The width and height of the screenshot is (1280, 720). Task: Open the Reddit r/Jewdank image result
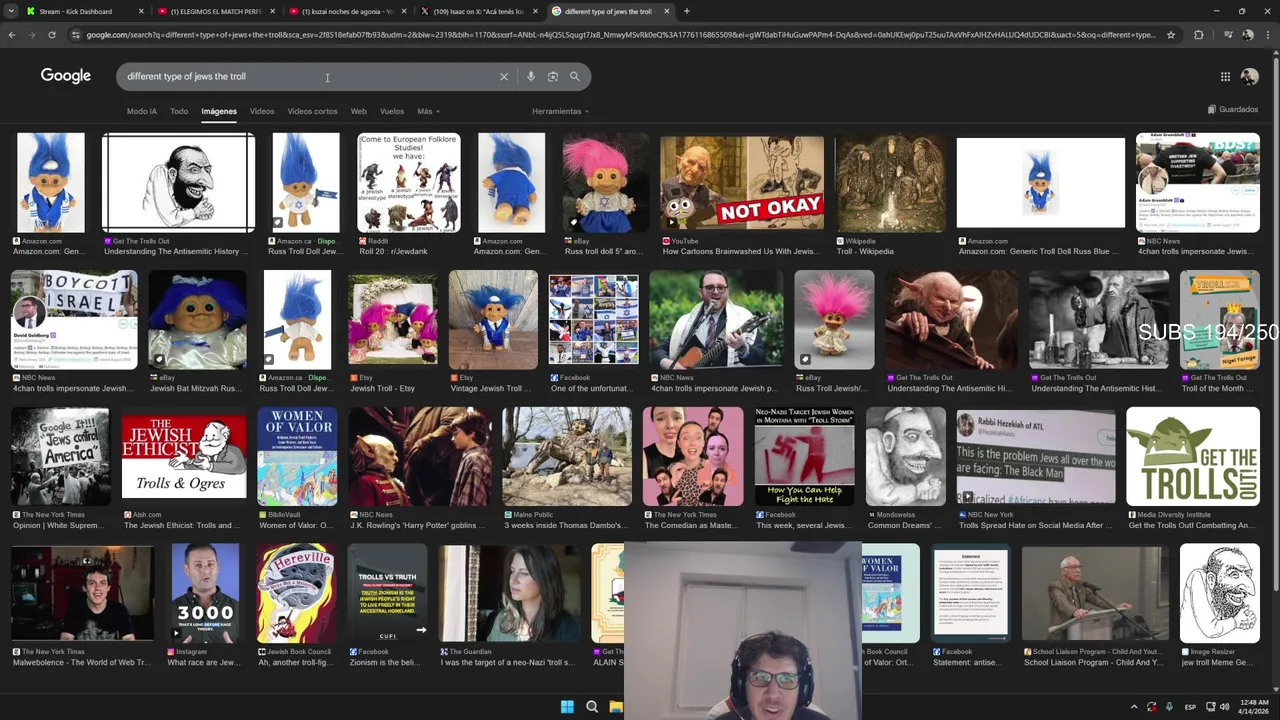[408, 183]
